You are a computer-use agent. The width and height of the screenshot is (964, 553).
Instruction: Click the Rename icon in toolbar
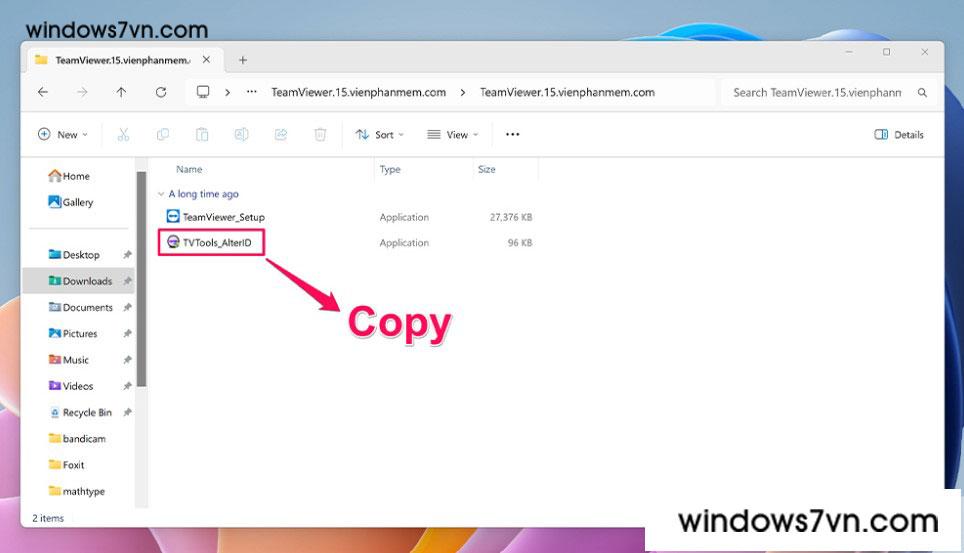241,135
